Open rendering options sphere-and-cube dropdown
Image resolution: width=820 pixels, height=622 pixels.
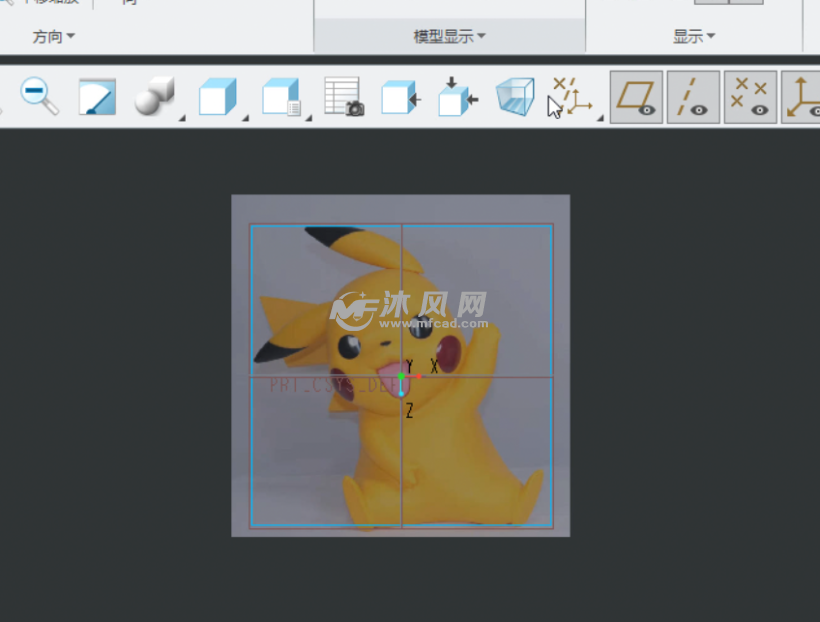point(159,98)
